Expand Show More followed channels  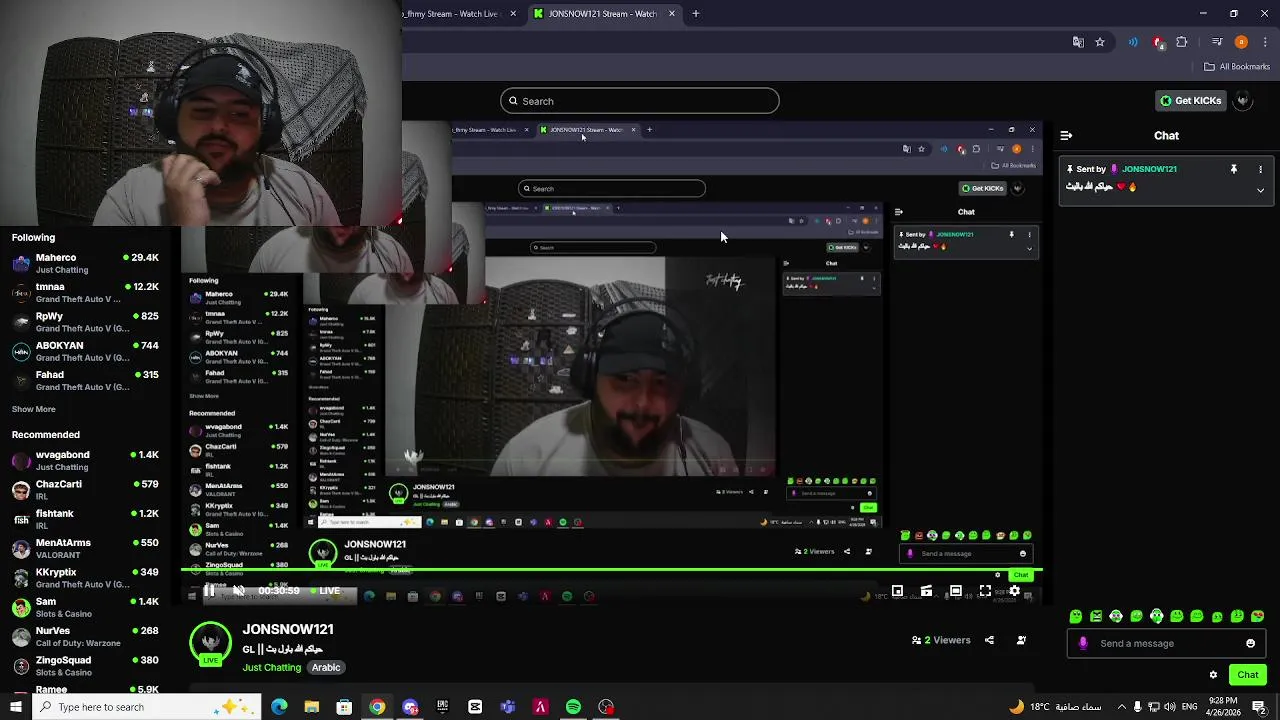tap(34, 409)
